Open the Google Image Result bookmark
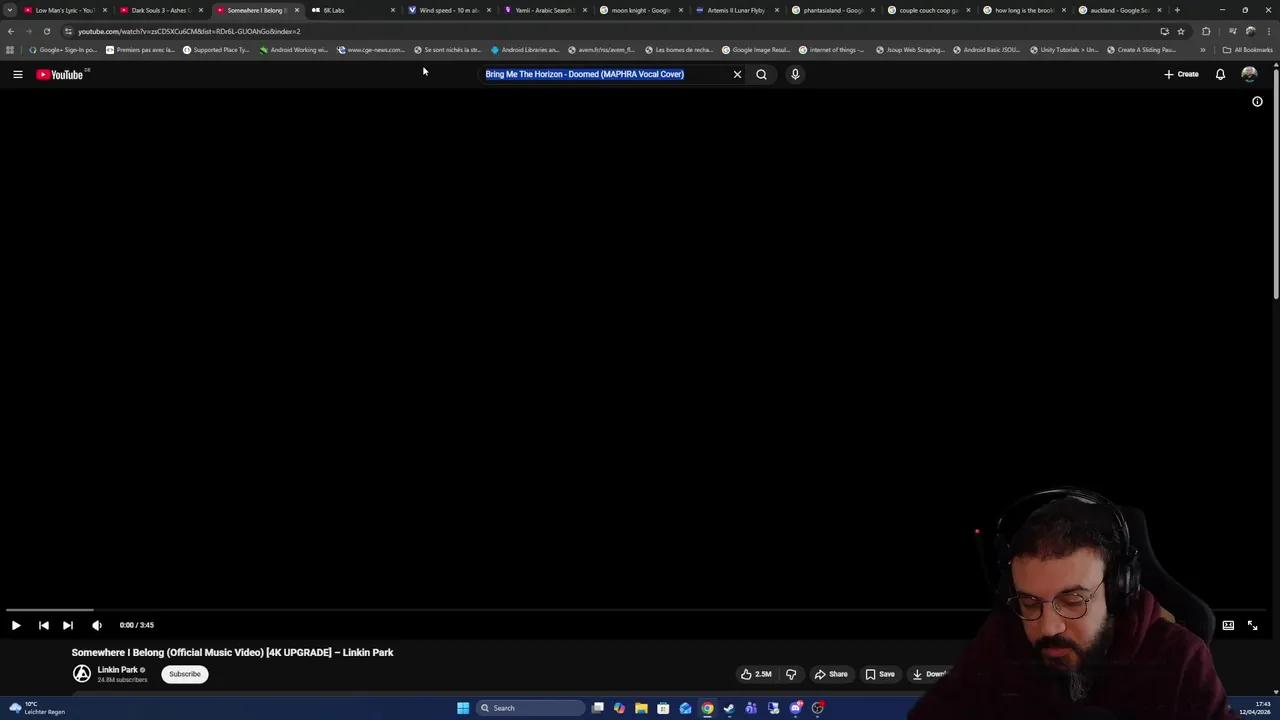 click(756, 50)
